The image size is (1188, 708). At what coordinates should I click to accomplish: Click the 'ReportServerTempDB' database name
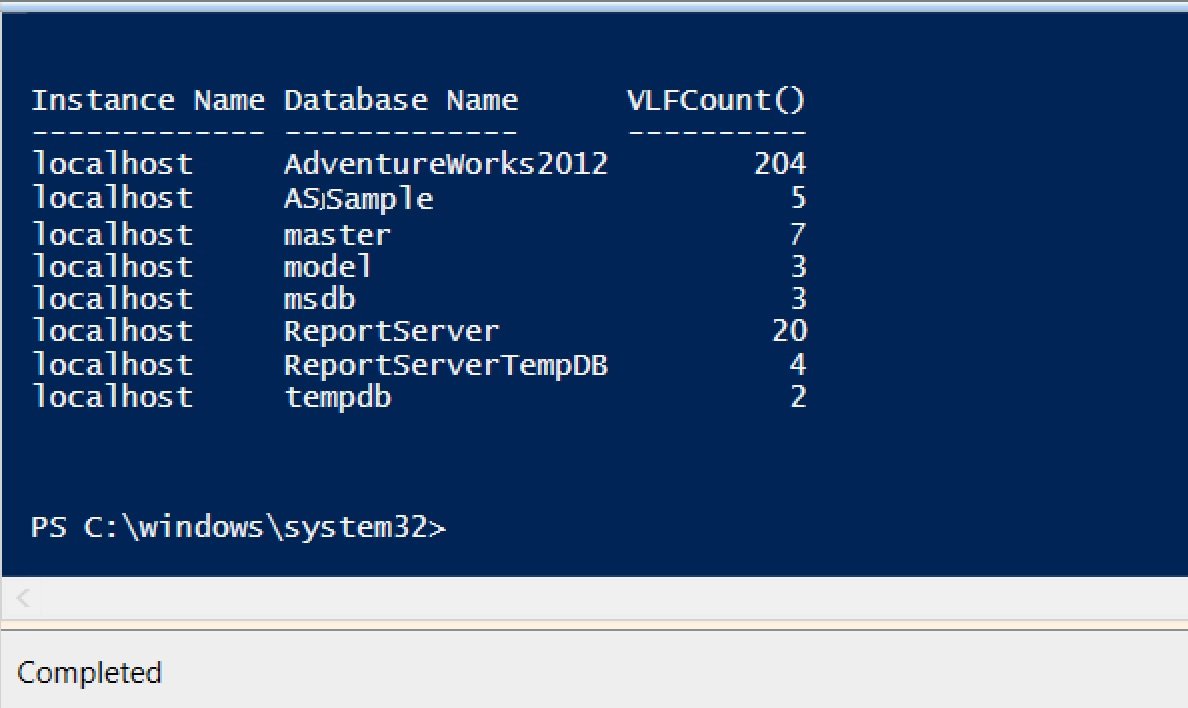(446, 365)
